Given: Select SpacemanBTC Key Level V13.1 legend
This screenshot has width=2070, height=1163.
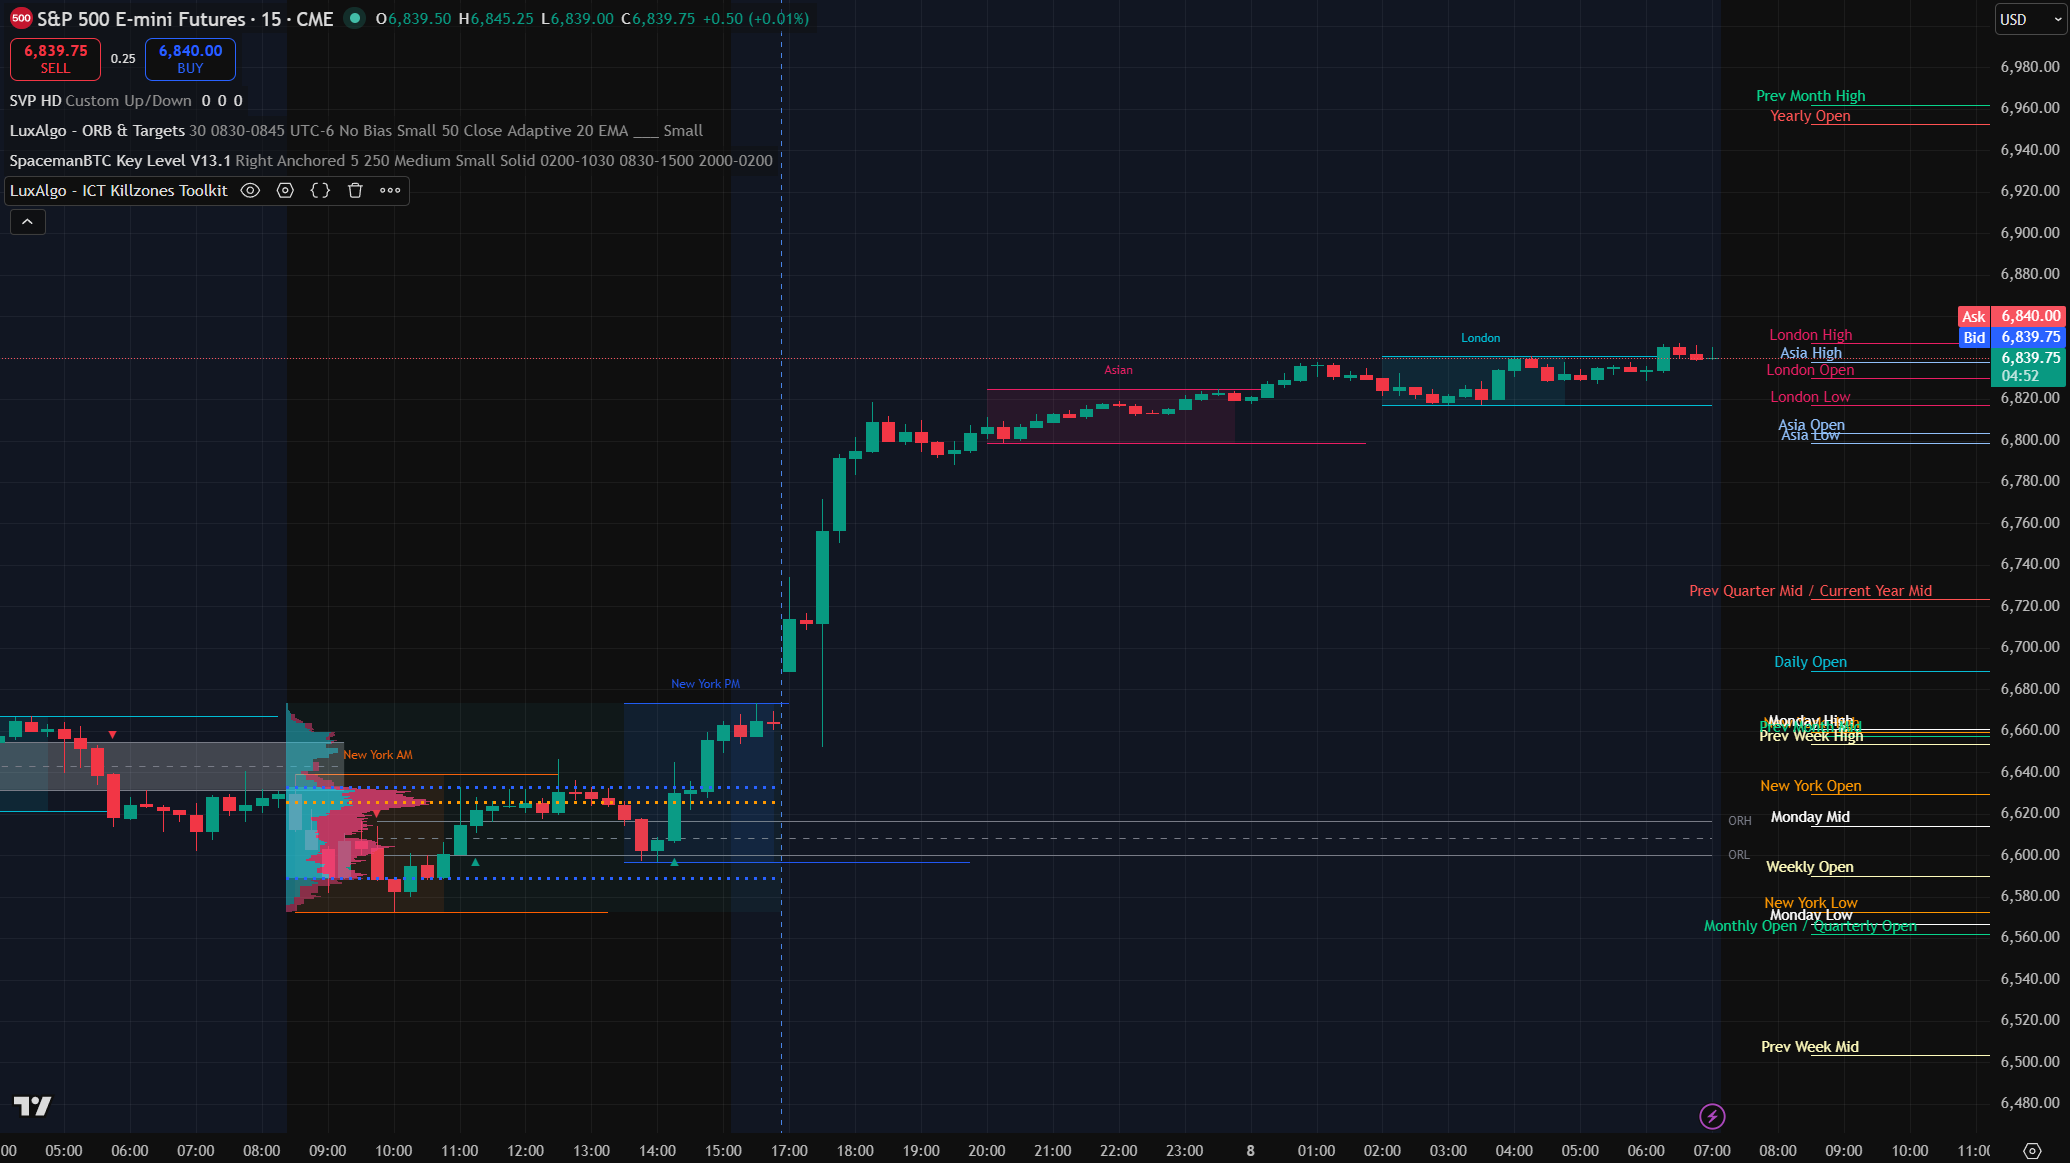Looking at the screenshot, I should pos(120,161).
